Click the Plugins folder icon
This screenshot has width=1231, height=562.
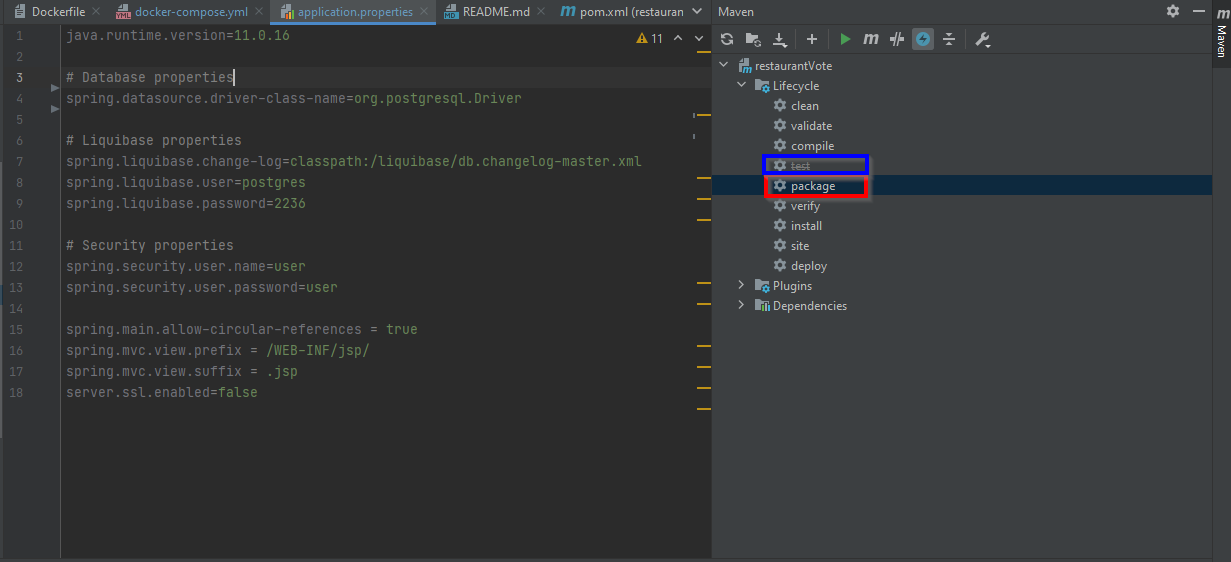point(762,286)
